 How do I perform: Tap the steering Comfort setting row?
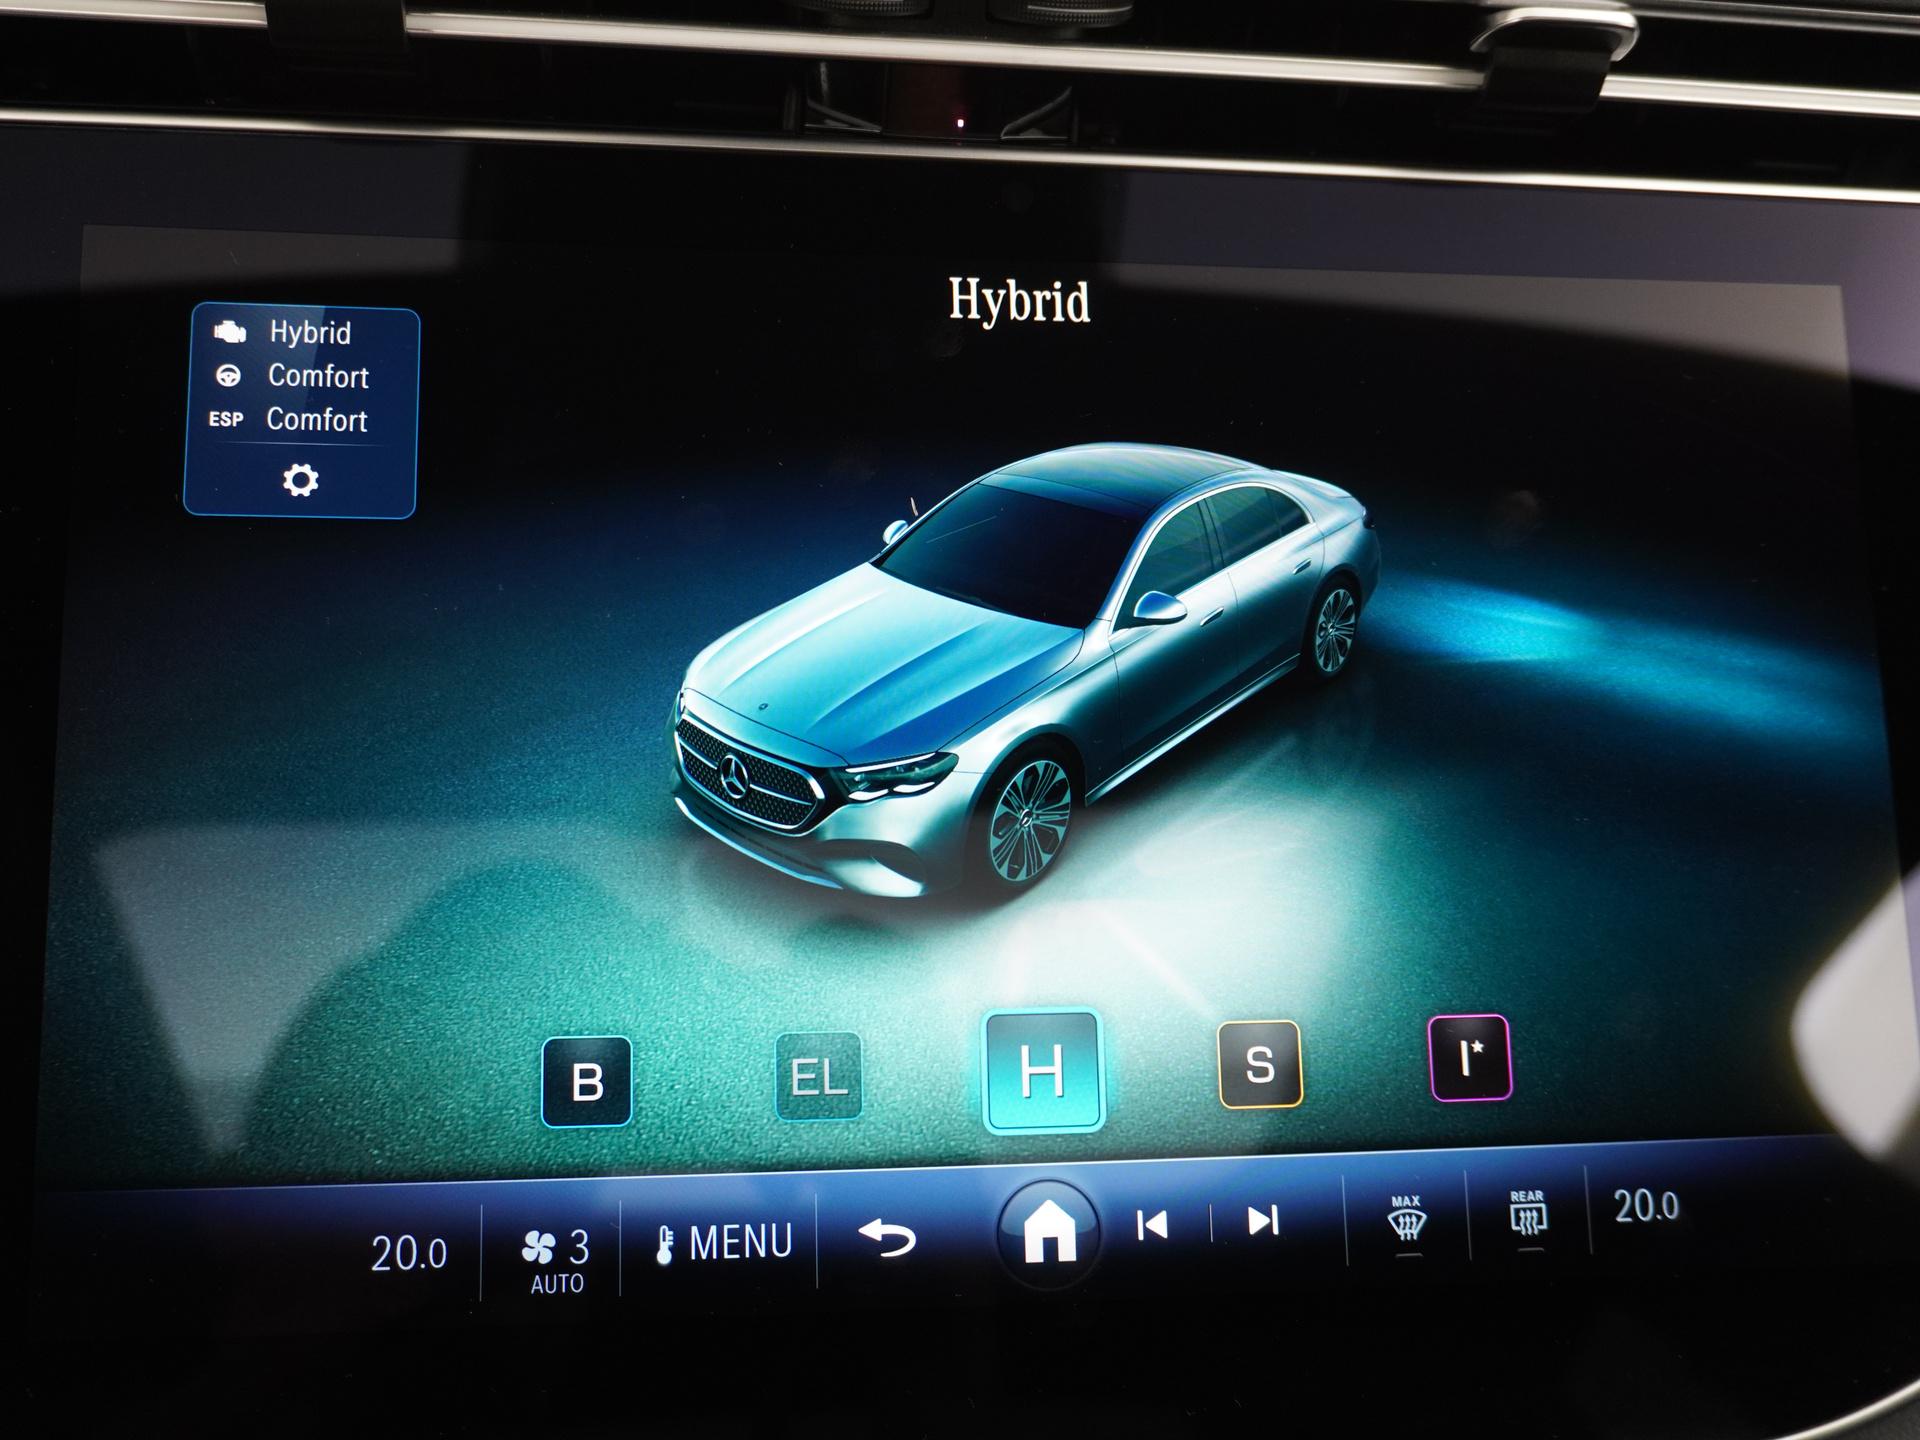(x=300, y=377)
